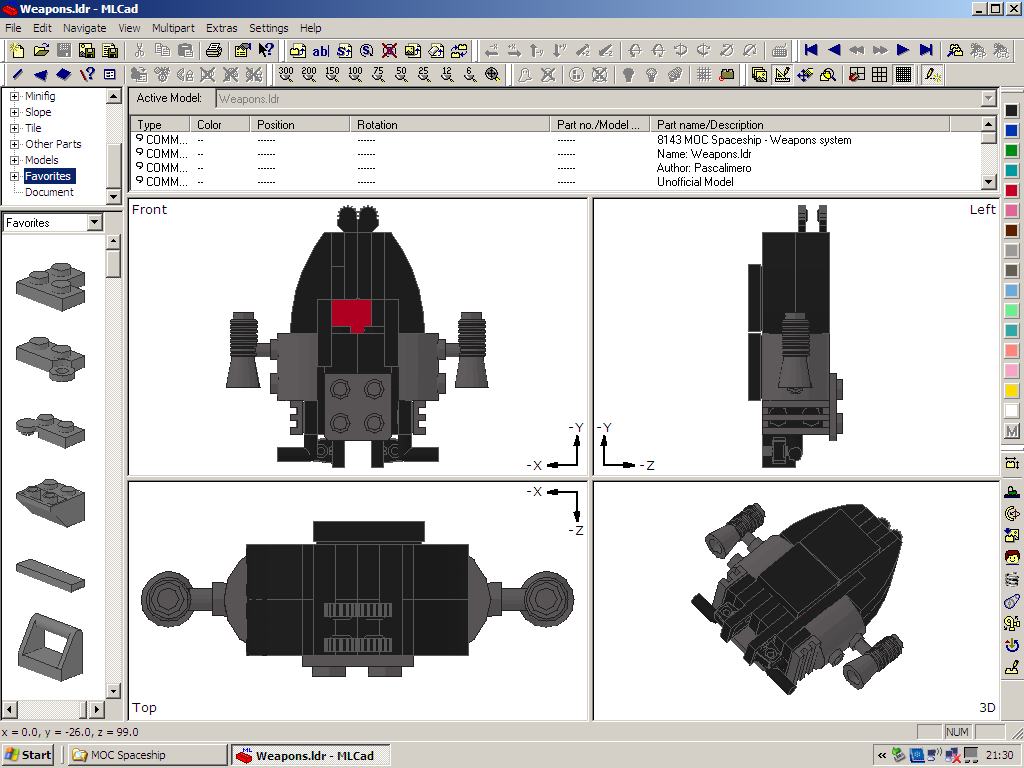Click the context help arrow icon

266,50
